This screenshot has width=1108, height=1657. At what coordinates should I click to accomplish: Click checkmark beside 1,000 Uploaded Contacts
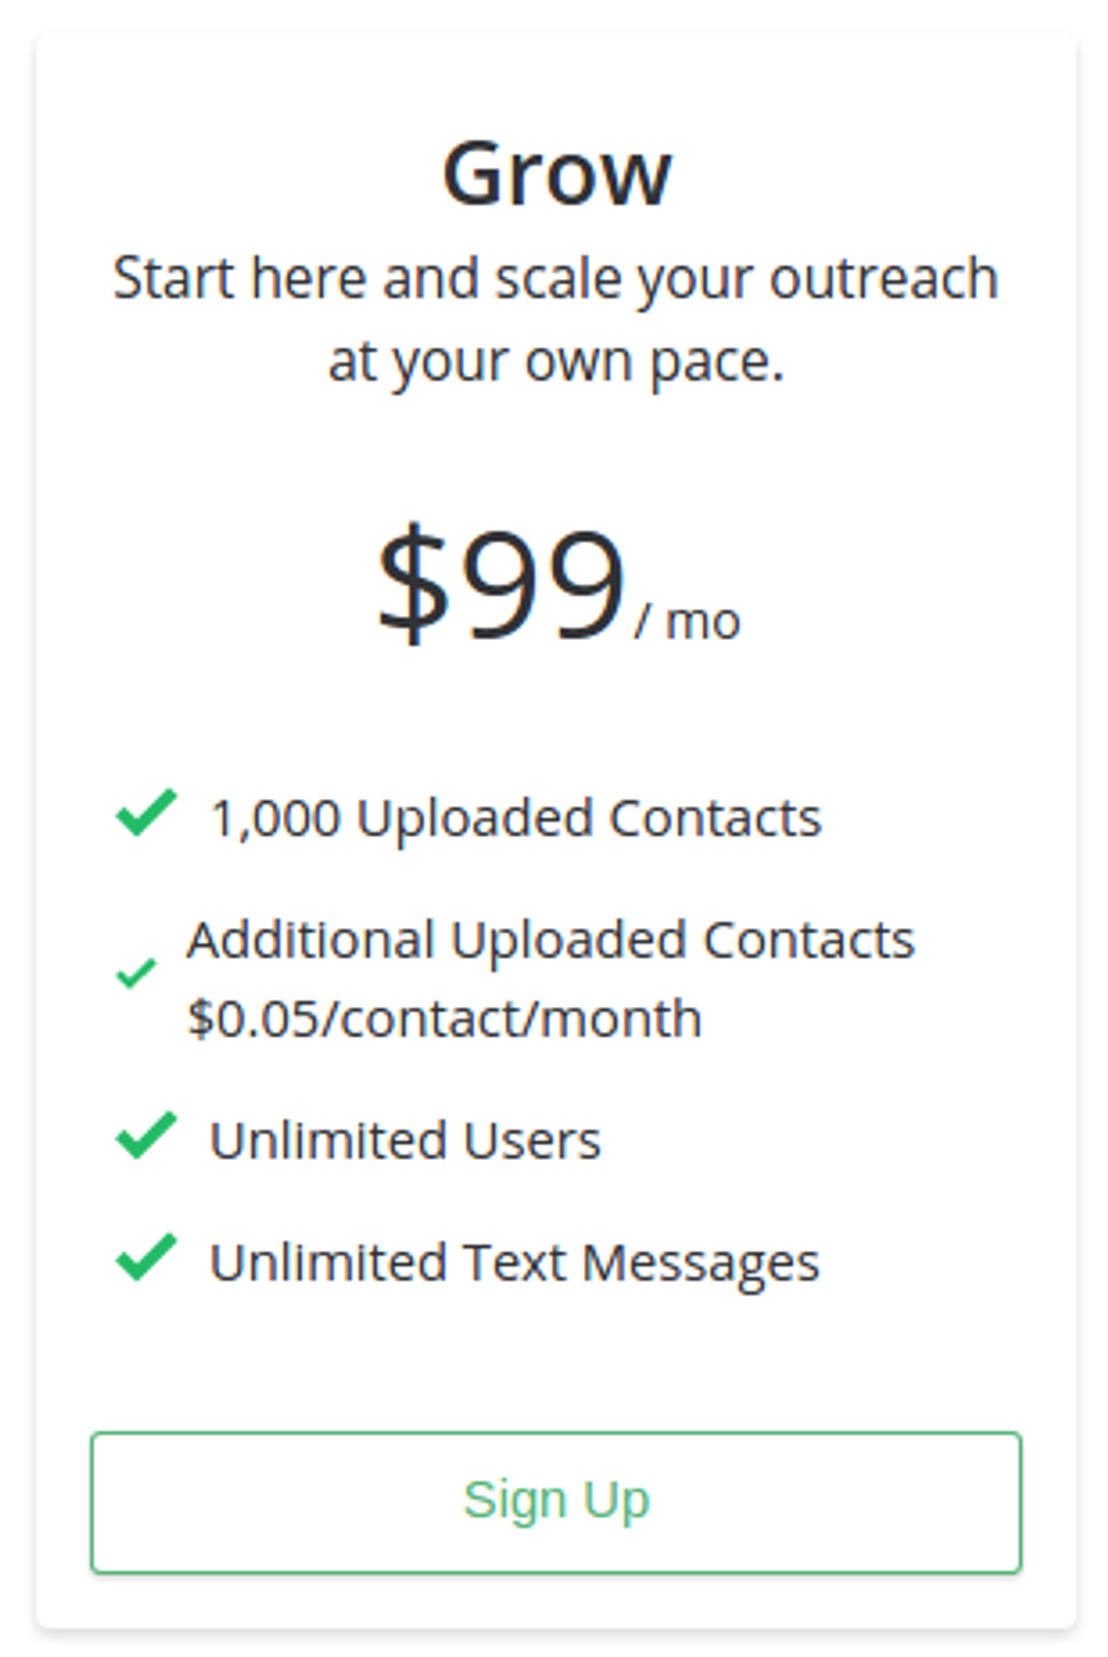146,812
